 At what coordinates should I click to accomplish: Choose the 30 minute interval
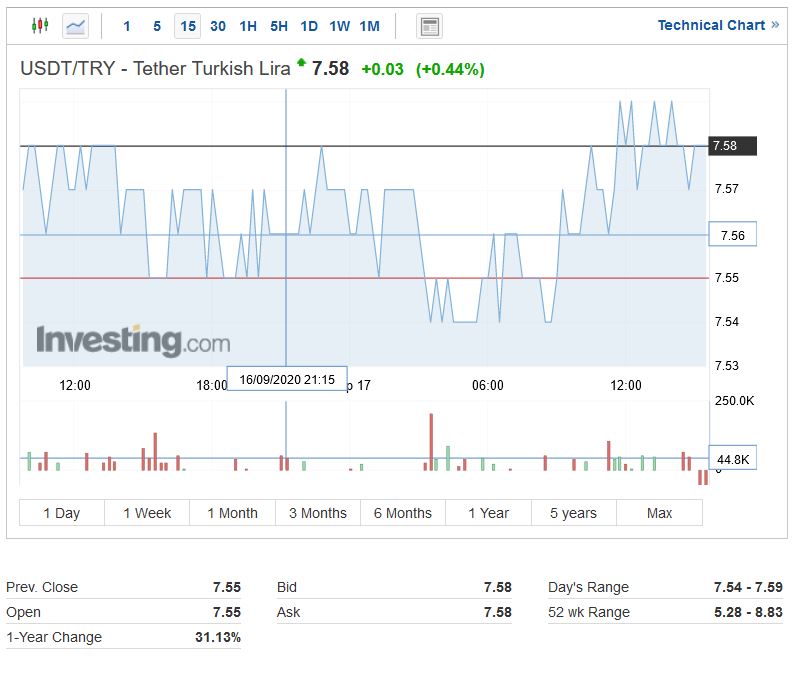[218, 26]
